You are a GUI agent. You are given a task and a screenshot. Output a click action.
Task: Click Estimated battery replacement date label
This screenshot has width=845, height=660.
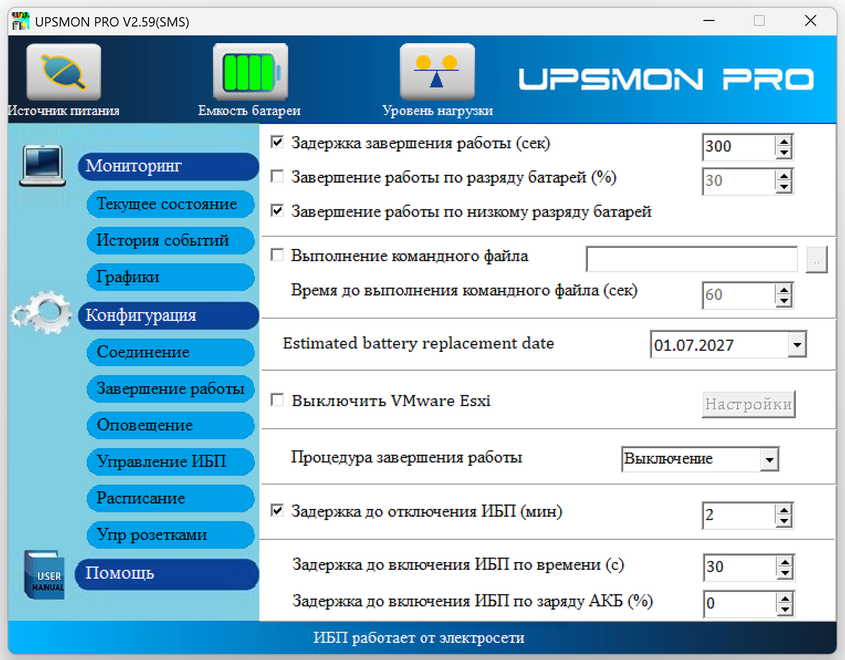point(418,344)
